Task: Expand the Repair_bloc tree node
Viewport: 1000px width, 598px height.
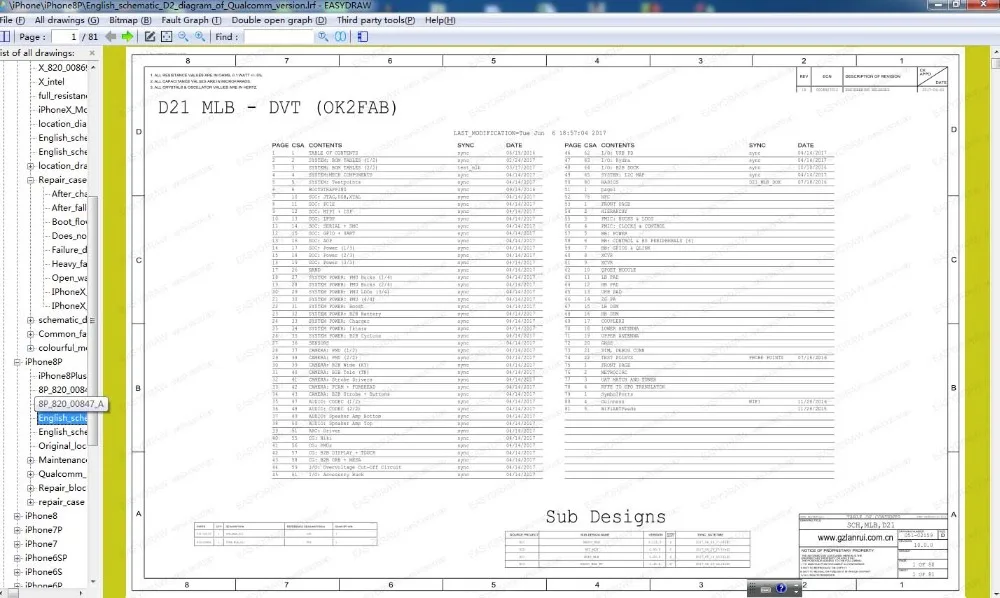Action: coord(30,488)
